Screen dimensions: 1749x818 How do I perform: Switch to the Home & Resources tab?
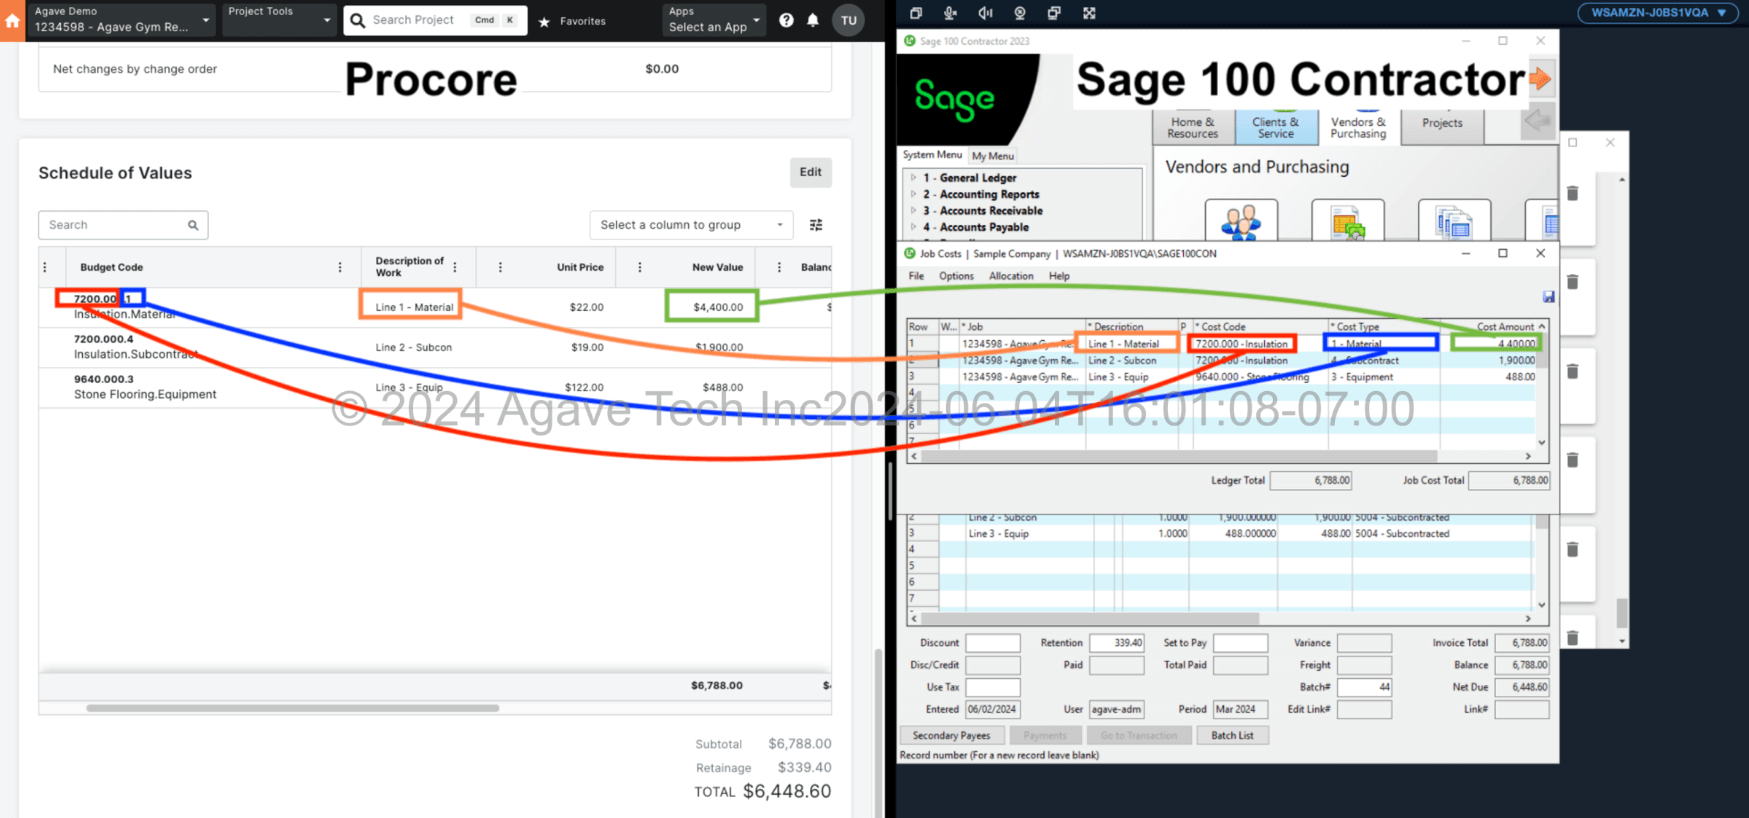pyautogui.click(x=1192, y=128)
